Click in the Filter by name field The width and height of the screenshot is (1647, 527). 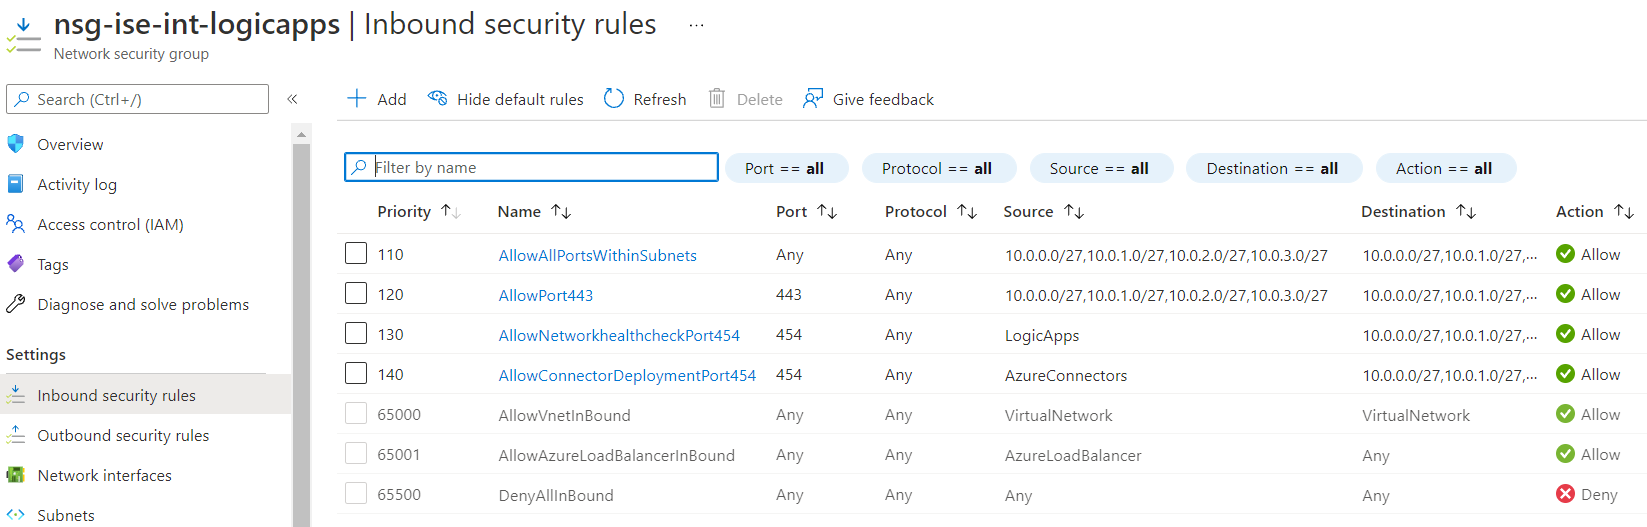click(531, 167)
